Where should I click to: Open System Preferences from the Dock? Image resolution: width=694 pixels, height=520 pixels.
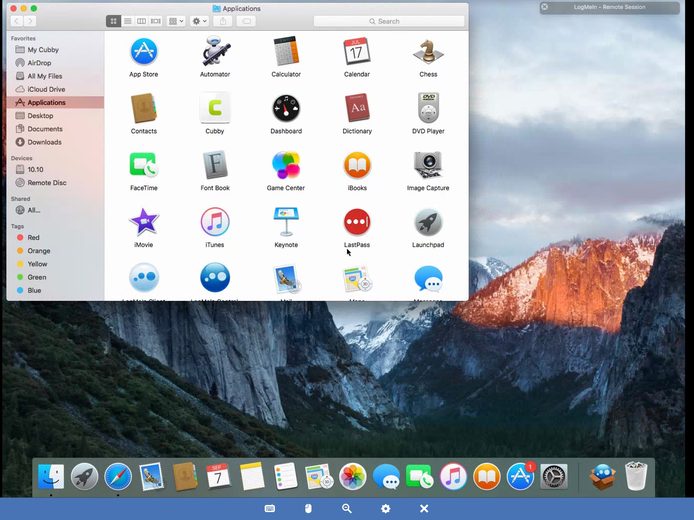click(554, 477)
